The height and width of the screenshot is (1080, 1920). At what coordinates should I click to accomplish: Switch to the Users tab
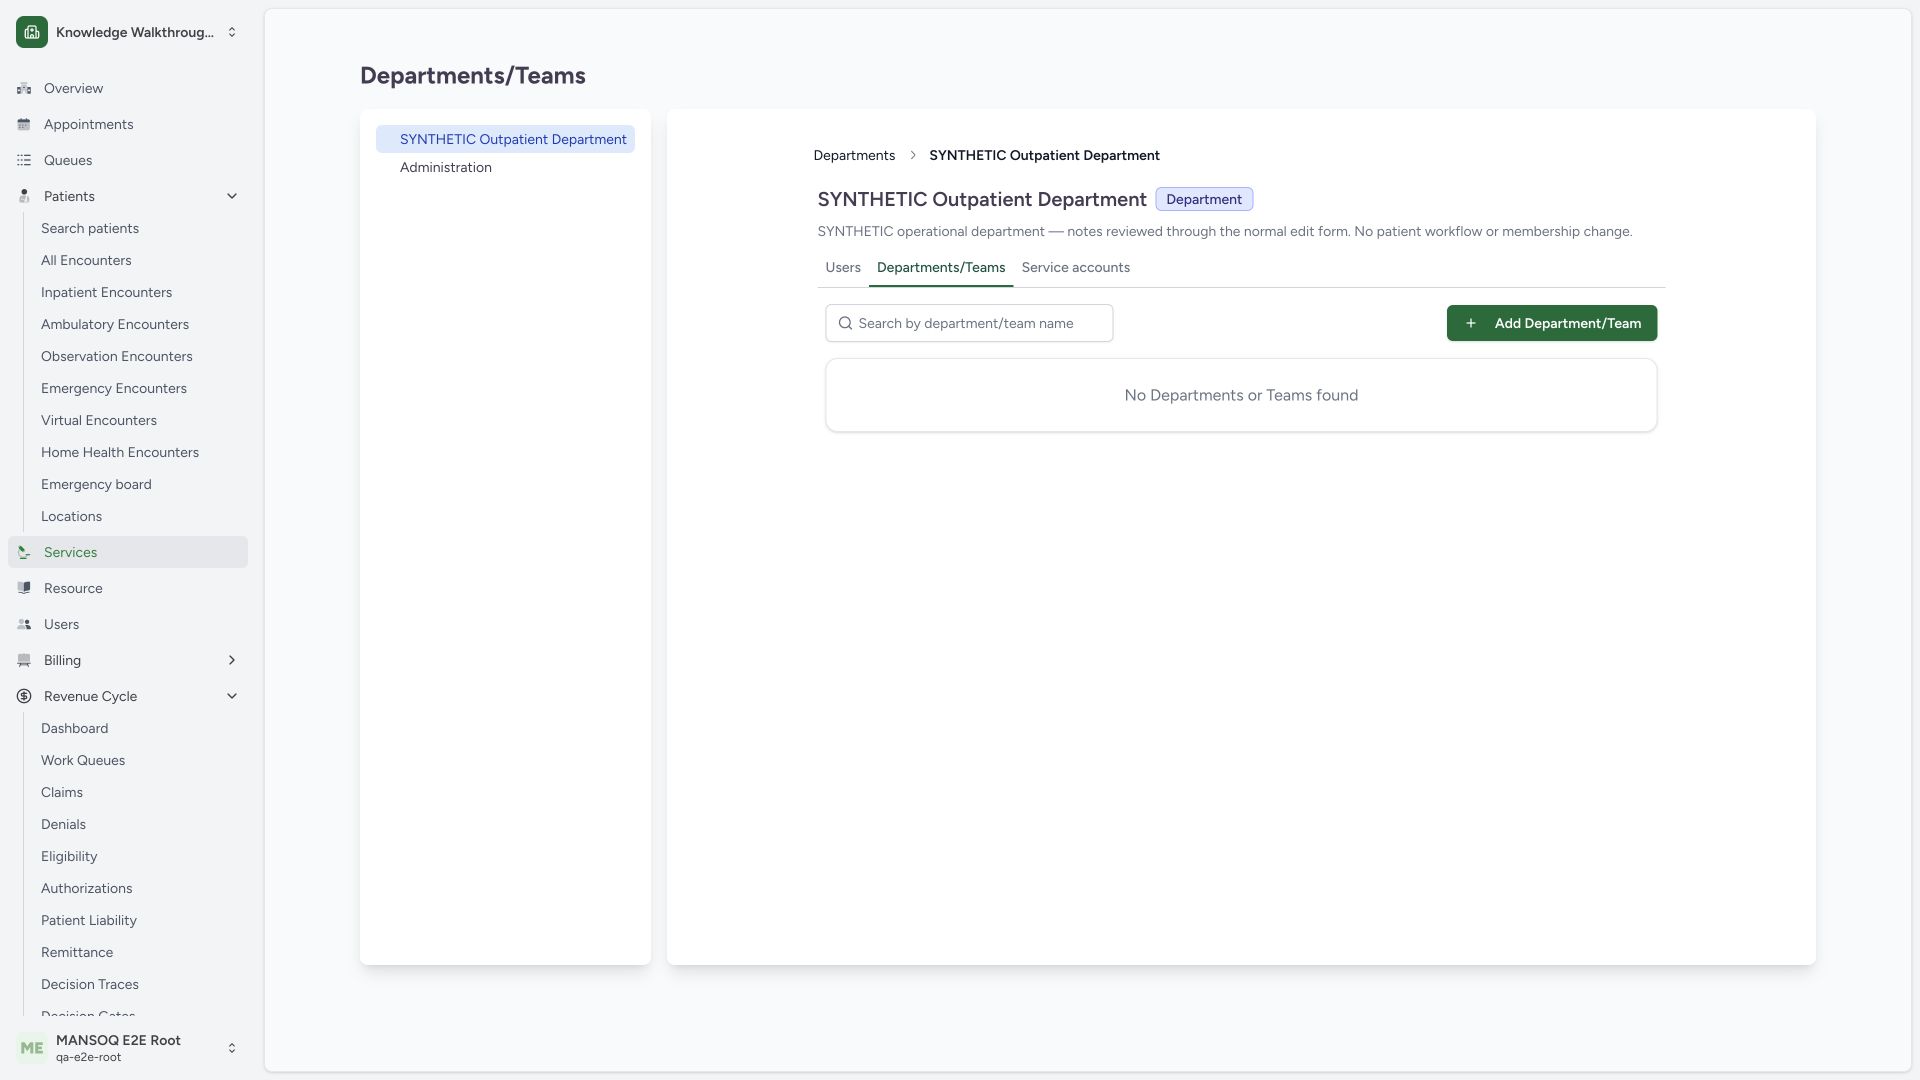pyautogui.click(x=843, y=268)
